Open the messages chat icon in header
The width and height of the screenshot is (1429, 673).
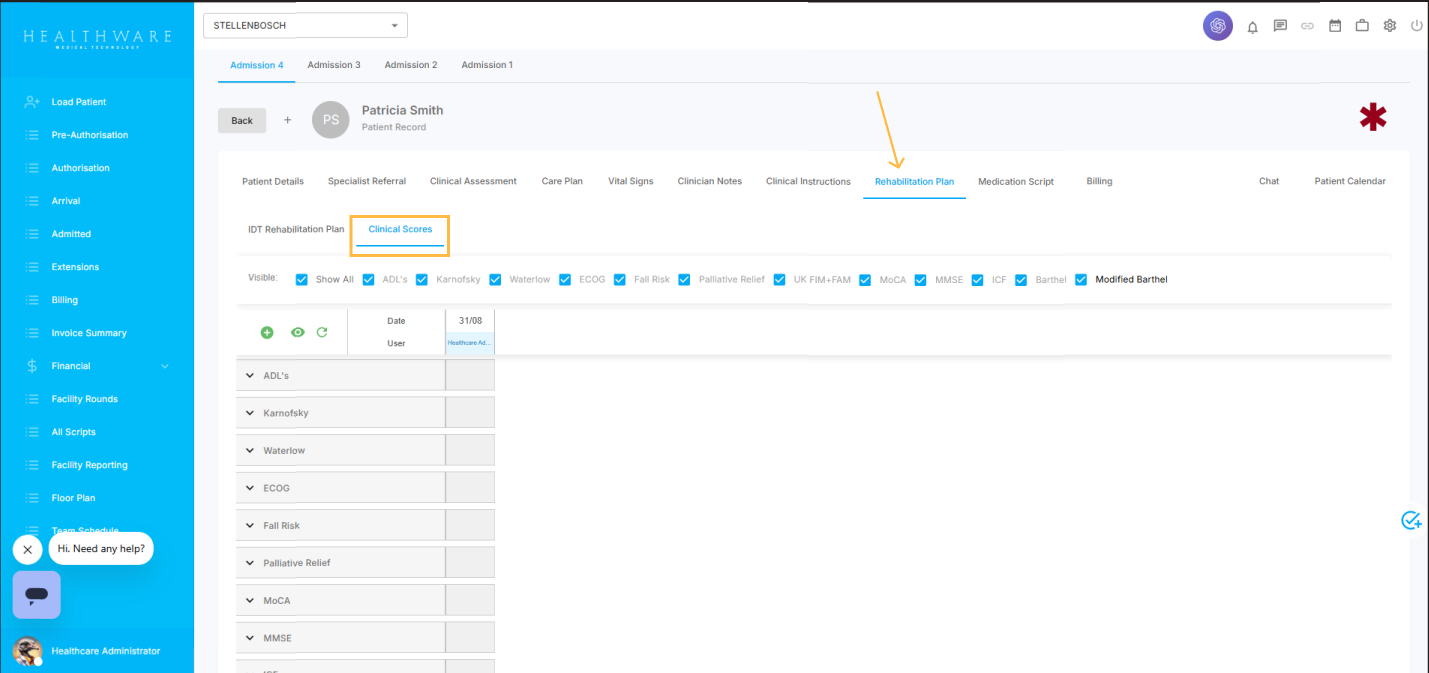point(1280,26)
